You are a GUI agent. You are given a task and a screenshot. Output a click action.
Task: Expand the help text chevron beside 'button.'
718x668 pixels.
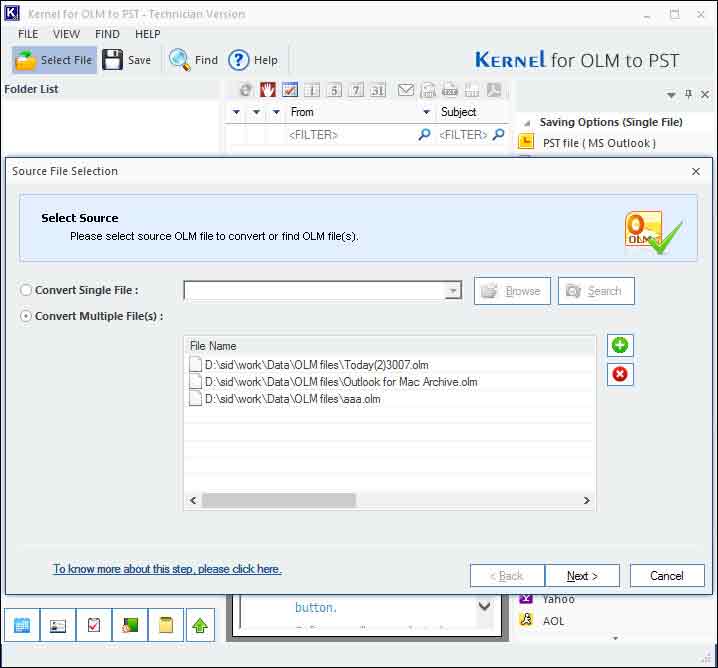pos(484,606)
